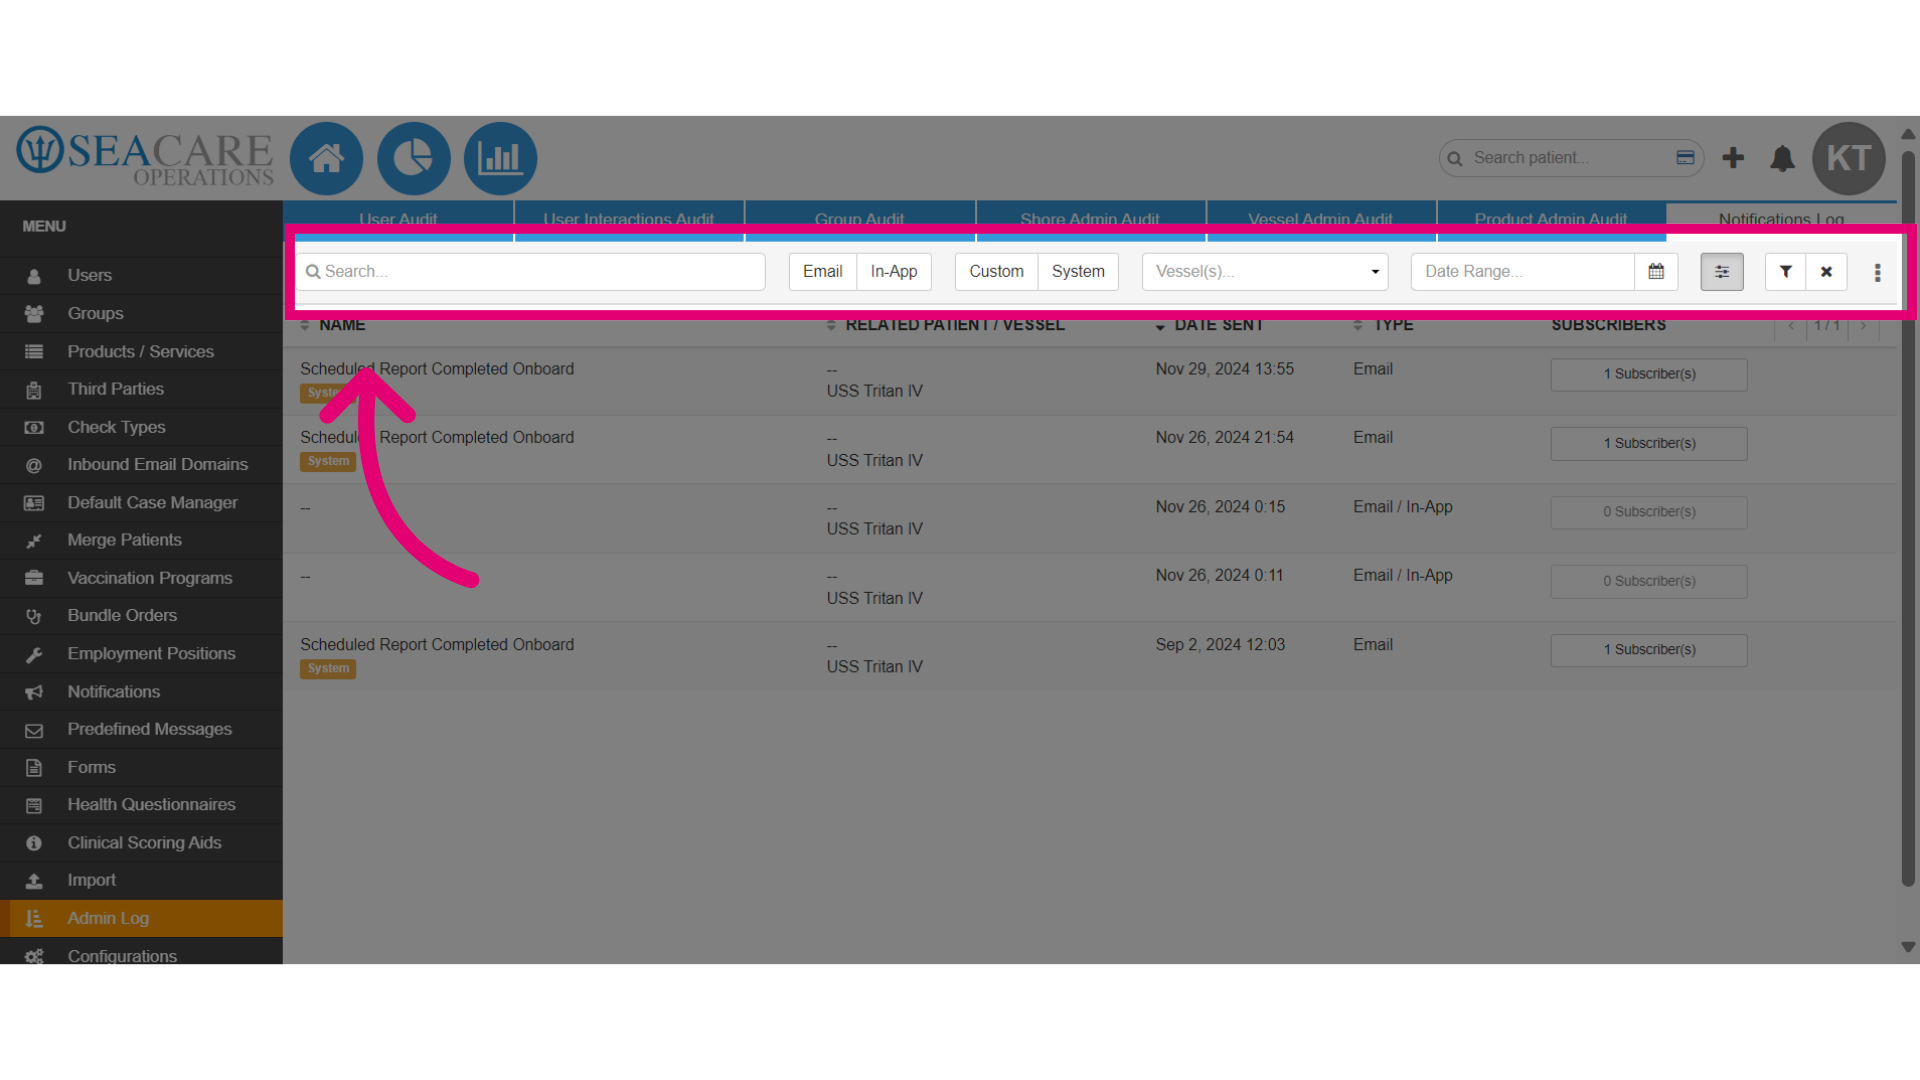
Task: Select Admin Log in the sidebar
Action: coord(141,918)
